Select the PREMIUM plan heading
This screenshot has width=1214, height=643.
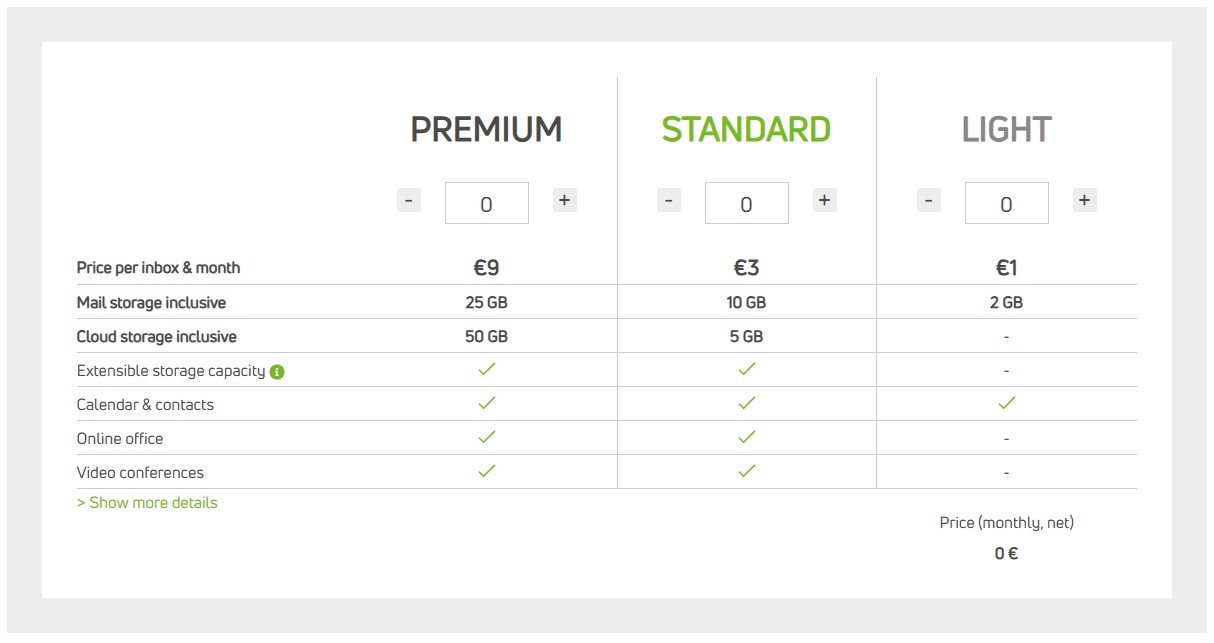[487, 130]
